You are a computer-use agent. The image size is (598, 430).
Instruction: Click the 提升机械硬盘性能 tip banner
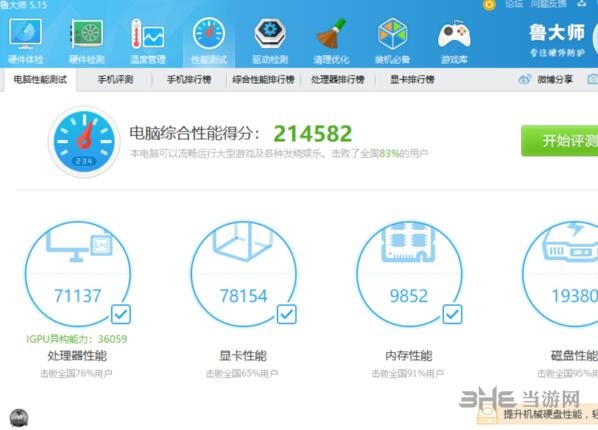538,414
